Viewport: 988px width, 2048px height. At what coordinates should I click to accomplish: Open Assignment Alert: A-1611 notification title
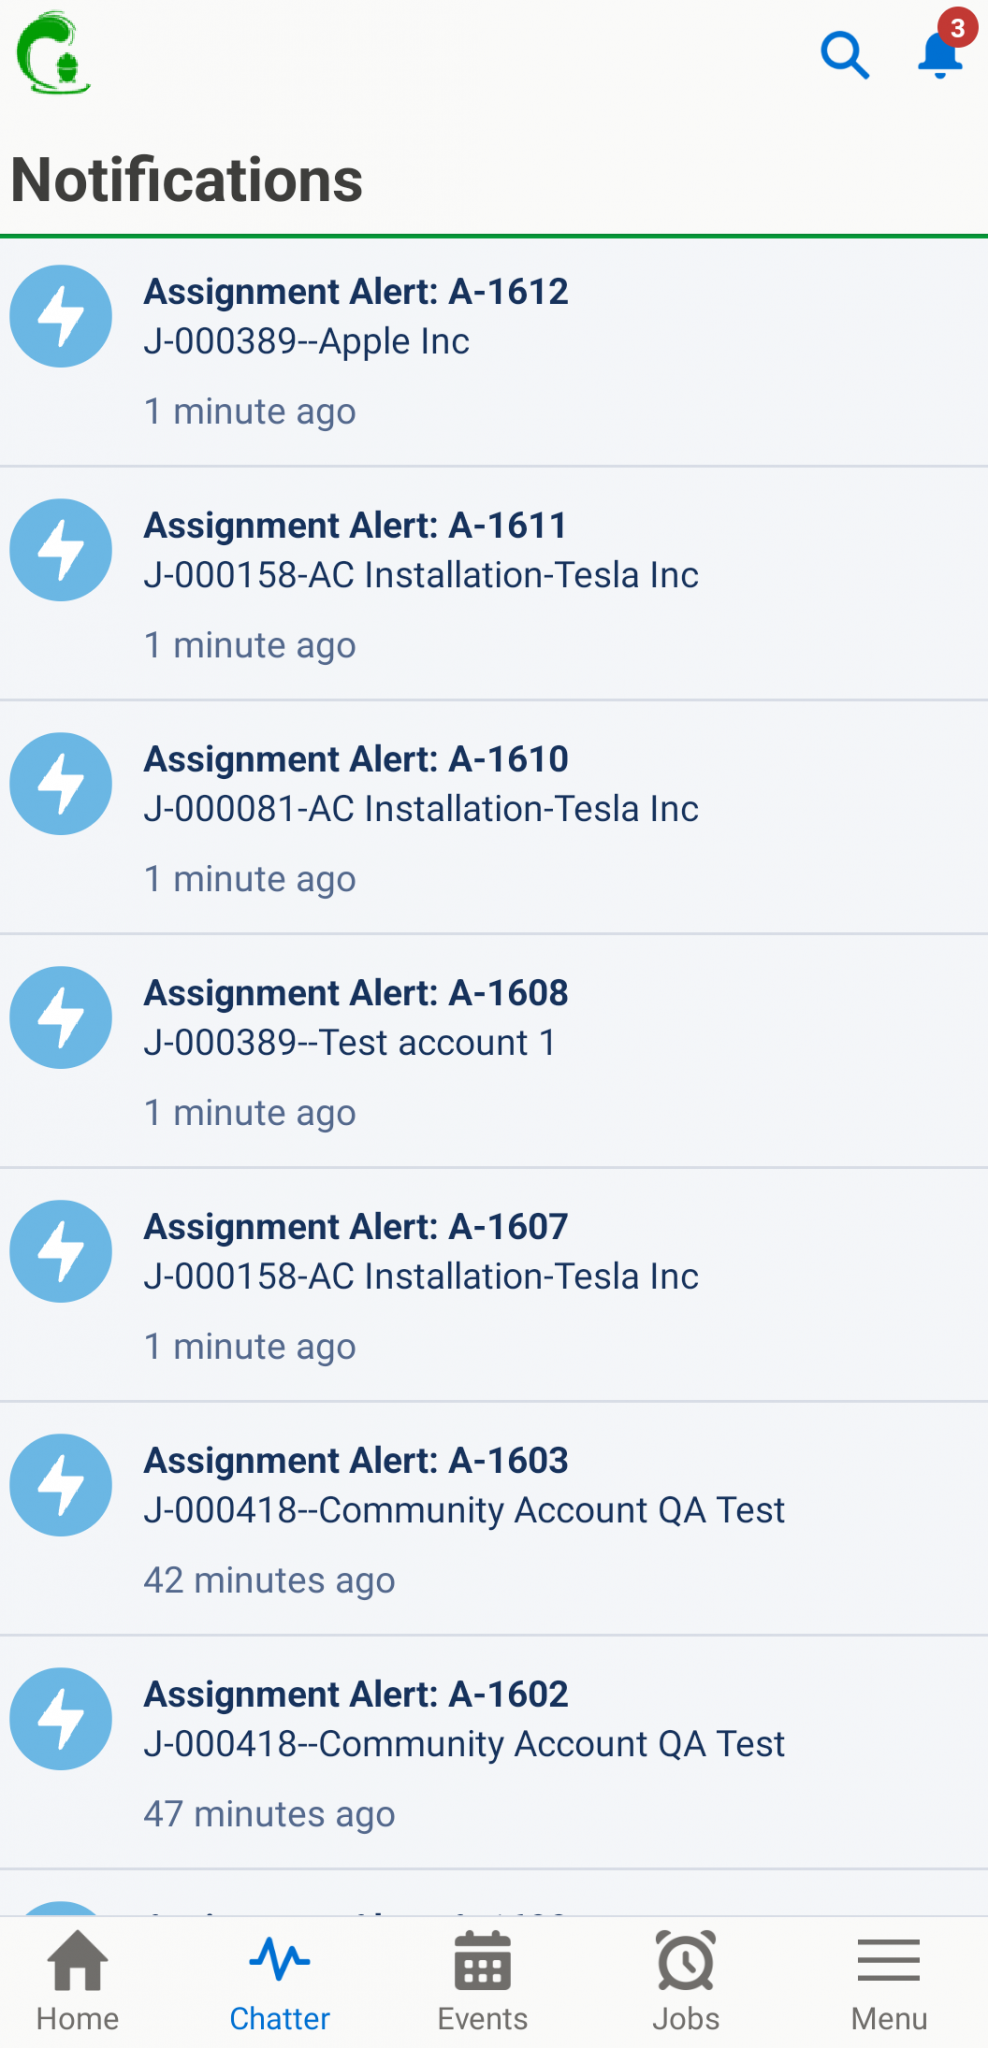point(355,526)
